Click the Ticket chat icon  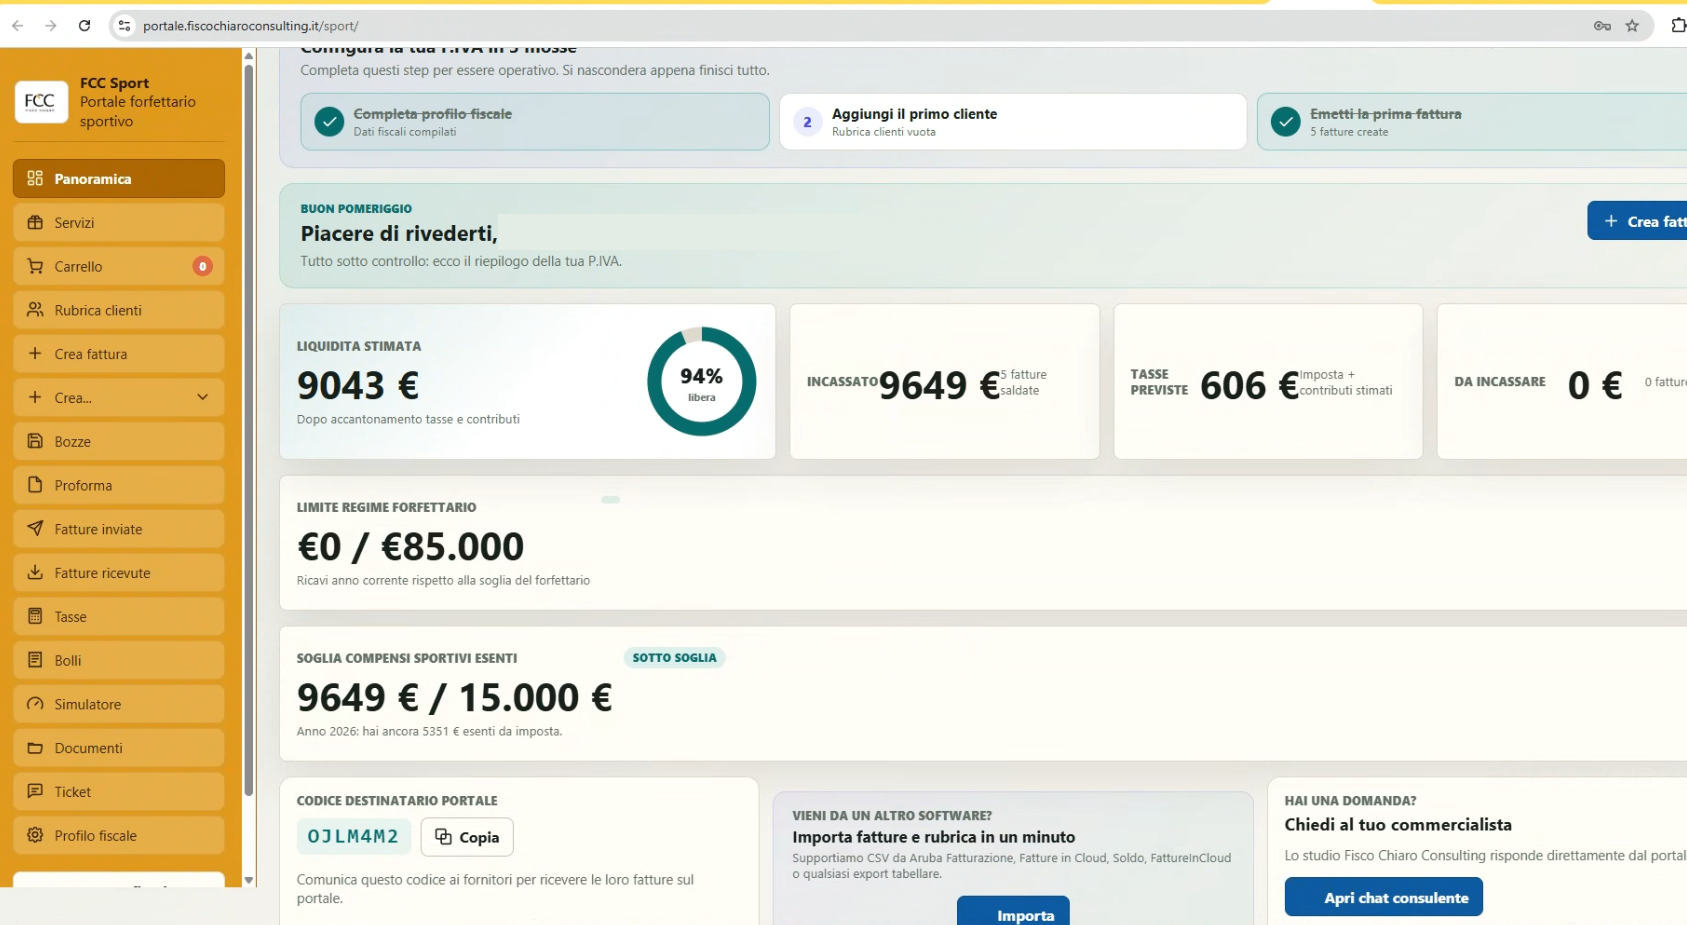click(35, 791)
